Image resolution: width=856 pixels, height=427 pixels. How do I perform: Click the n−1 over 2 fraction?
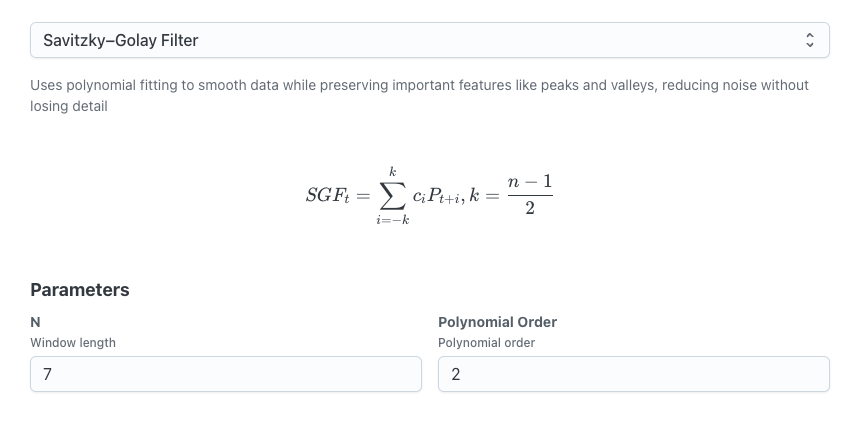[530, 194]
